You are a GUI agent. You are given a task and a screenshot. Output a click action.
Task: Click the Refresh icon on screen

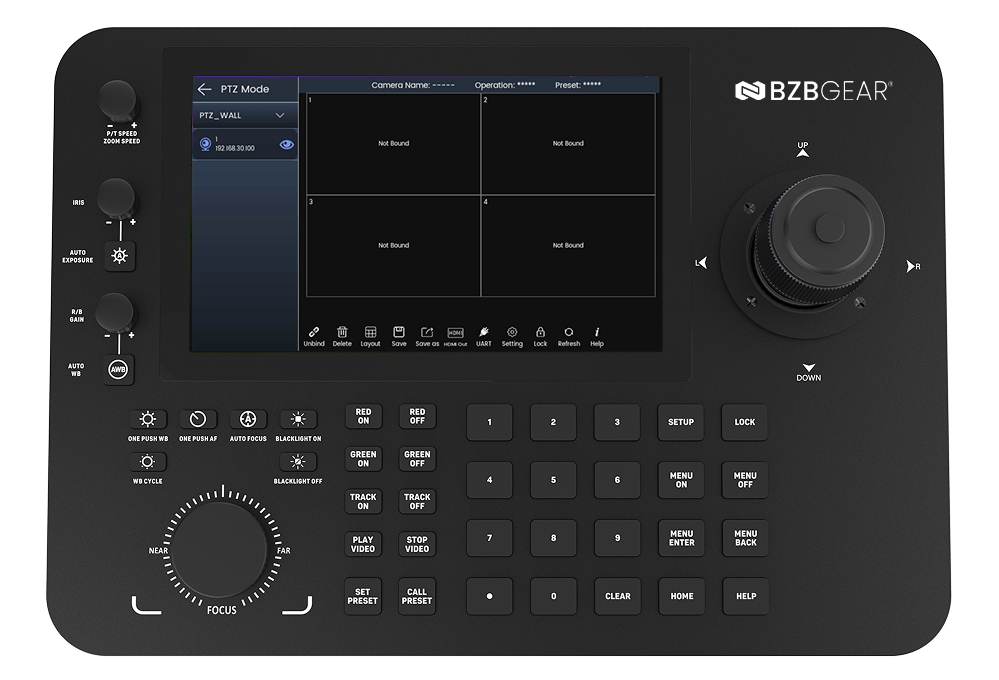point(568,332)
